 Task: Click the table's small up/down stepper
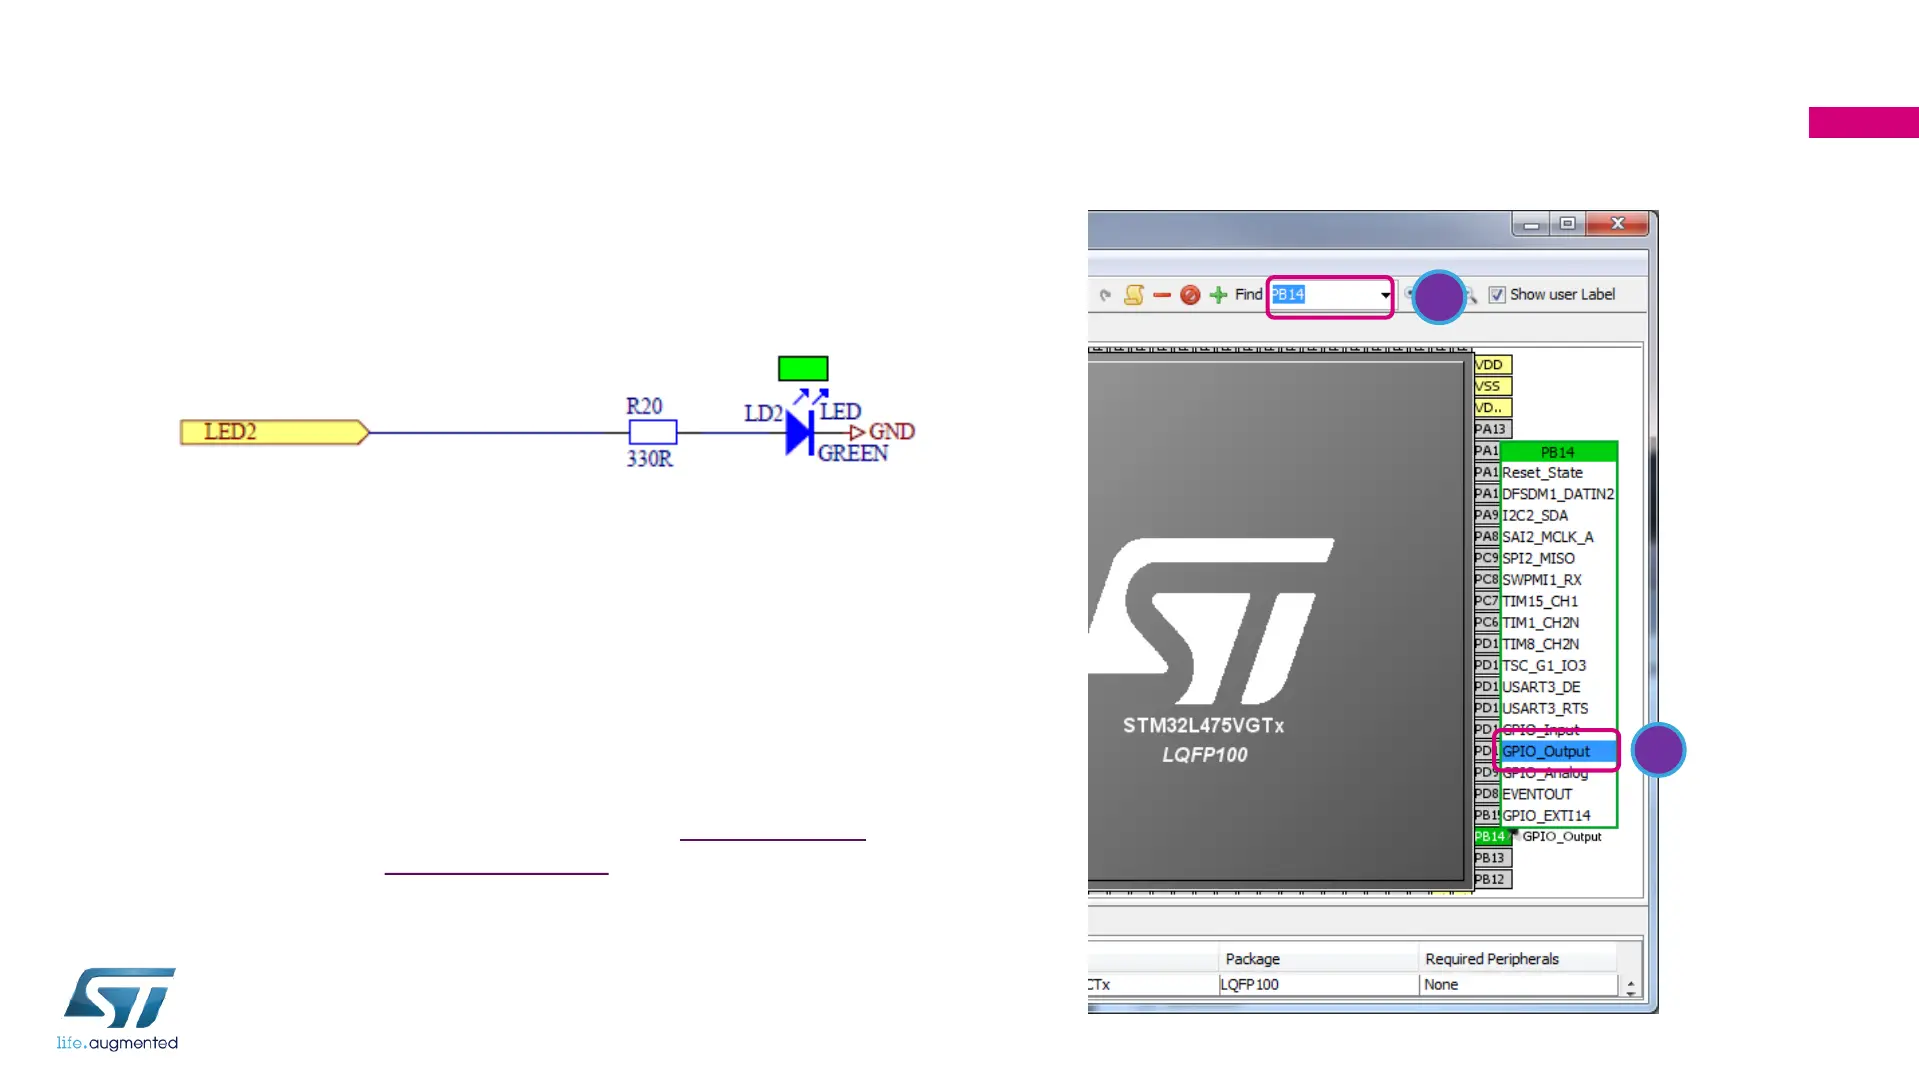click(1631, 987)
